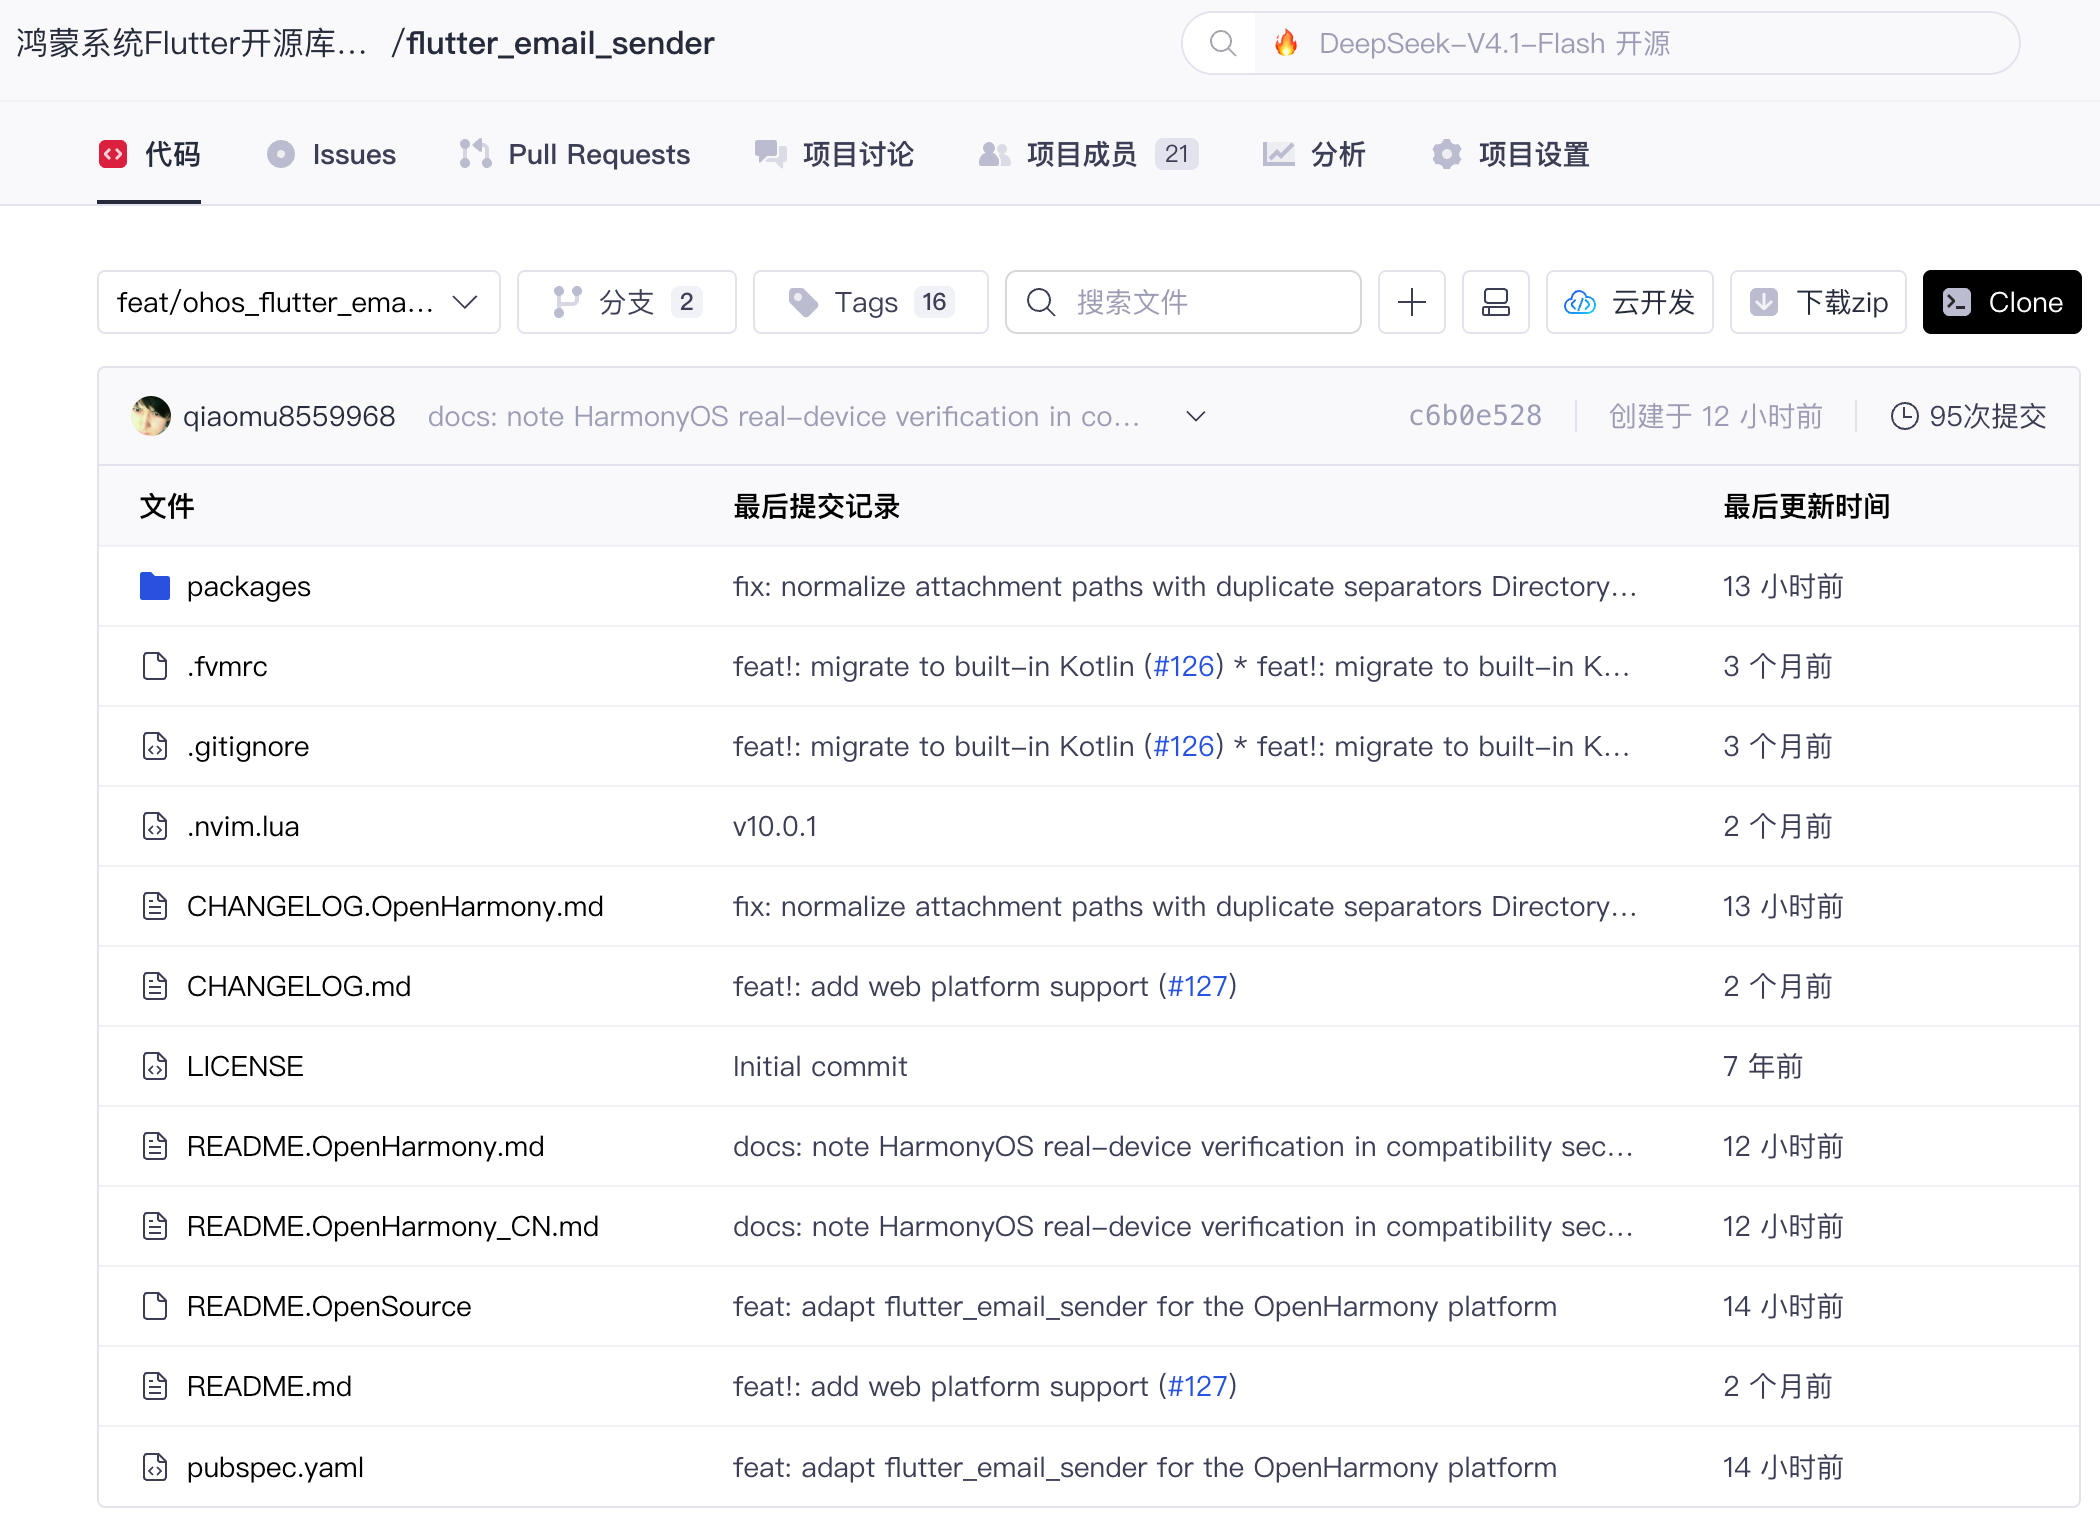The height and width of the screenshot is (1538, 2100).
Task: Open the packages folder
Action: coord(249,586)
